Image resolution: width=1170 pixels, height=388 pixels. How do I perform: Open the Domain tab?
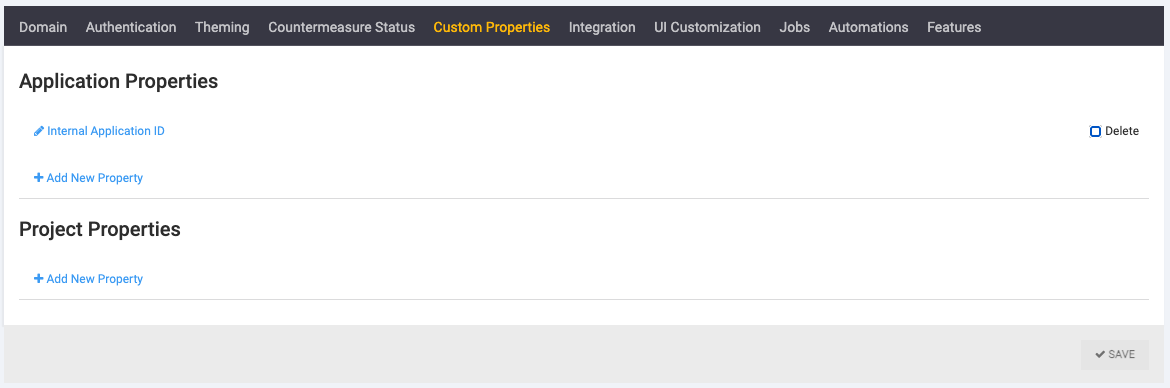(43, 27)
